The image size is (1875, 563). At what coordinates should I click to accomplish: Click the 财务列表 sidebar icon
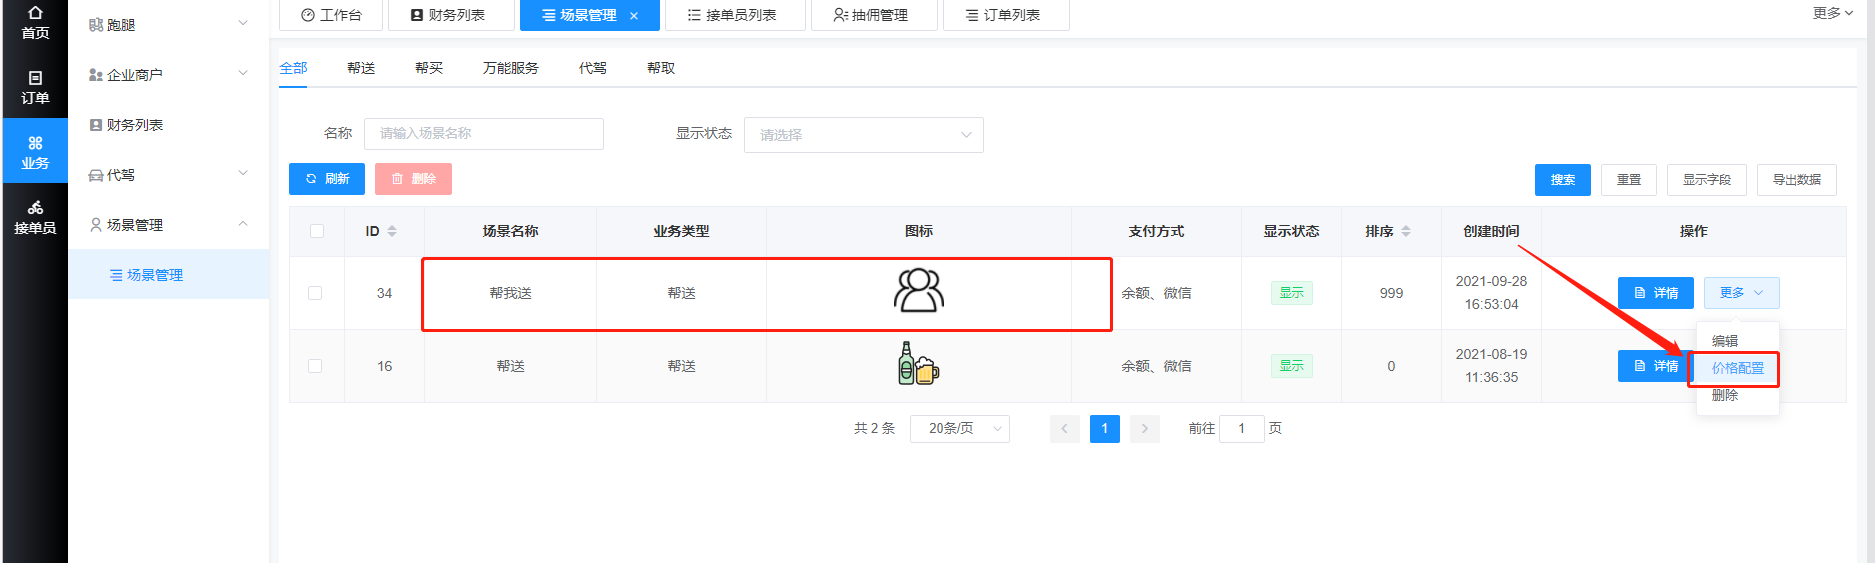pyautogui.click(x=96, y=125)
